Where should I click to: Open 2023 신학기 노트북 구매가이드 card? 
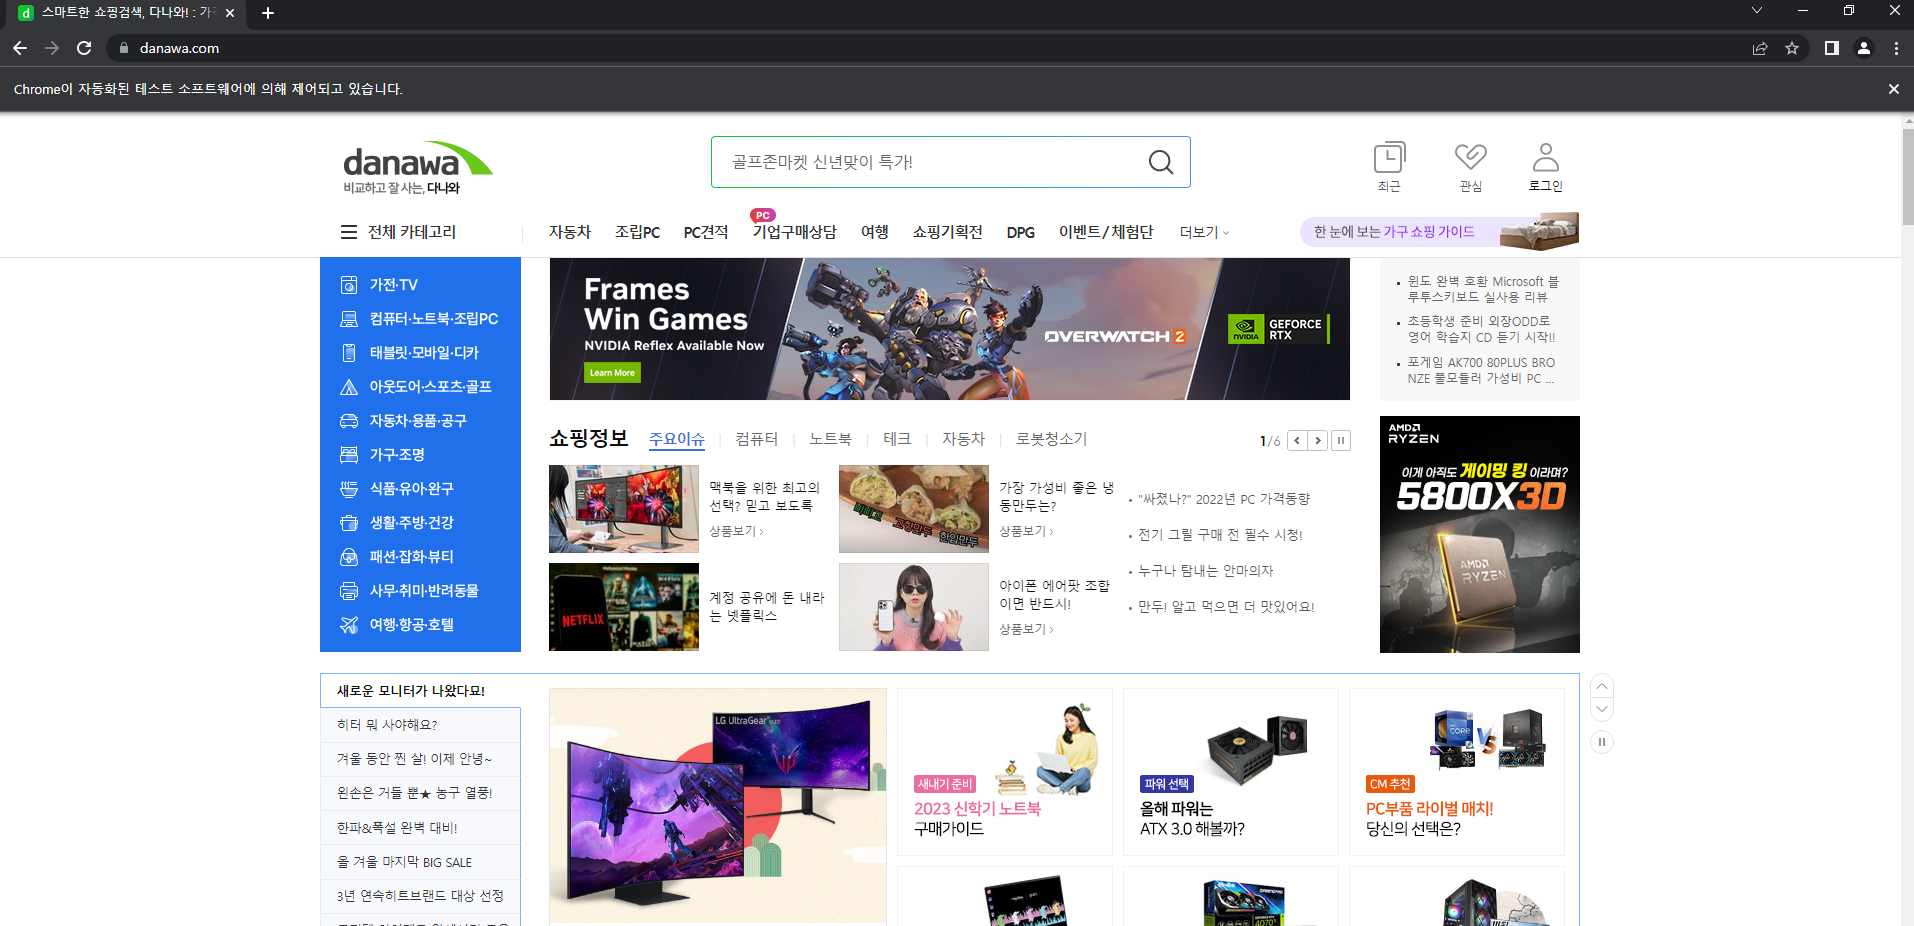coord(1005,772)
